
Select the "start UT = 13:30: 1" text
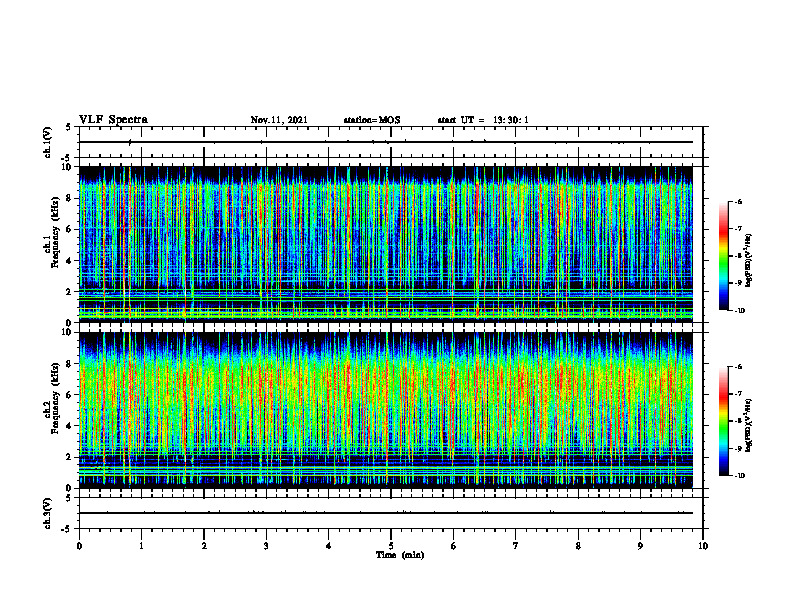[x=483, y=120]
